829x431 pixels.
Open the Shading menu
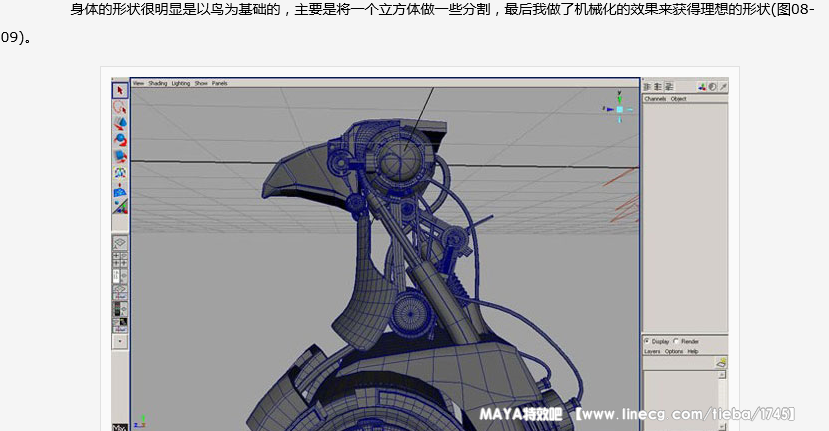(x=158, y=83)
